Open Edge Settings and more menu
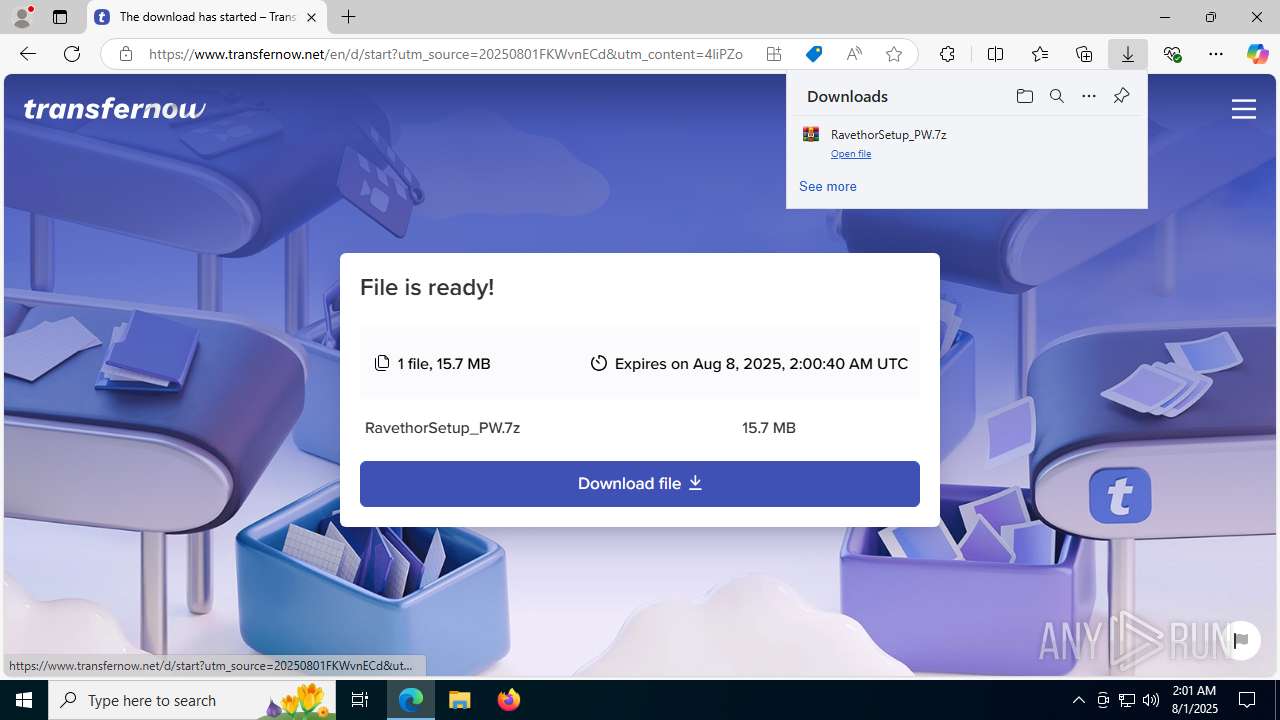The height and width of the screenshot is (720, 1280). point(1216,54)
